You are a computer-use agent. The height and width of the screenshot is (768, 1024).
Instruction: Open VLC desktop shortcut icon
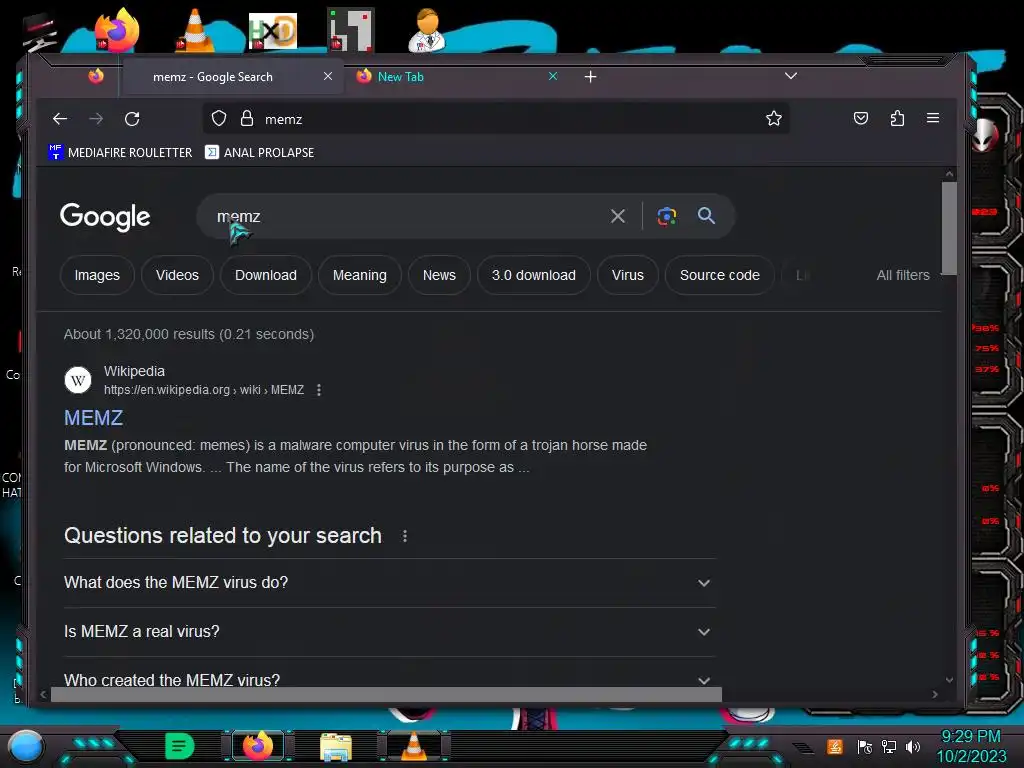point(195,30)
